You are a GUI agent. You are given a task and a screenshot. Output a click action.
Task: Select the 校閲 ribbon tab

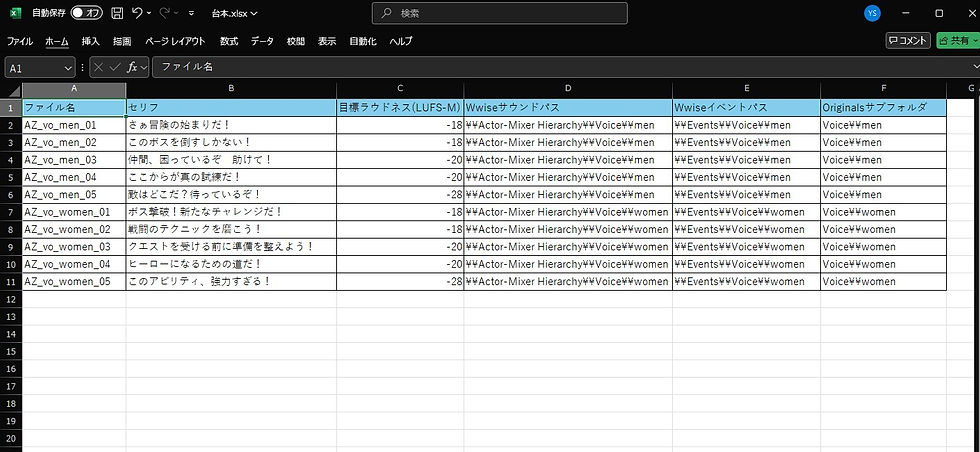296,41
